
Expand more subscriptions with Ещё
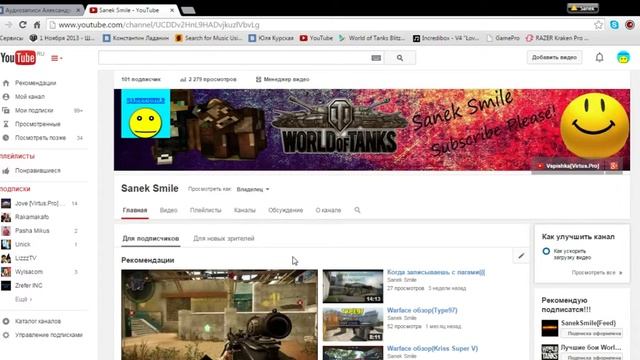(x=23, y=299)
